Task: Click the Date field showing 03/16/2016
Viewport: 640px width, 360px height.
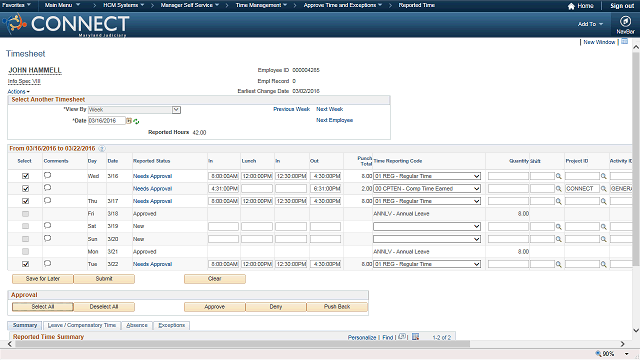Action: (107, 121)
